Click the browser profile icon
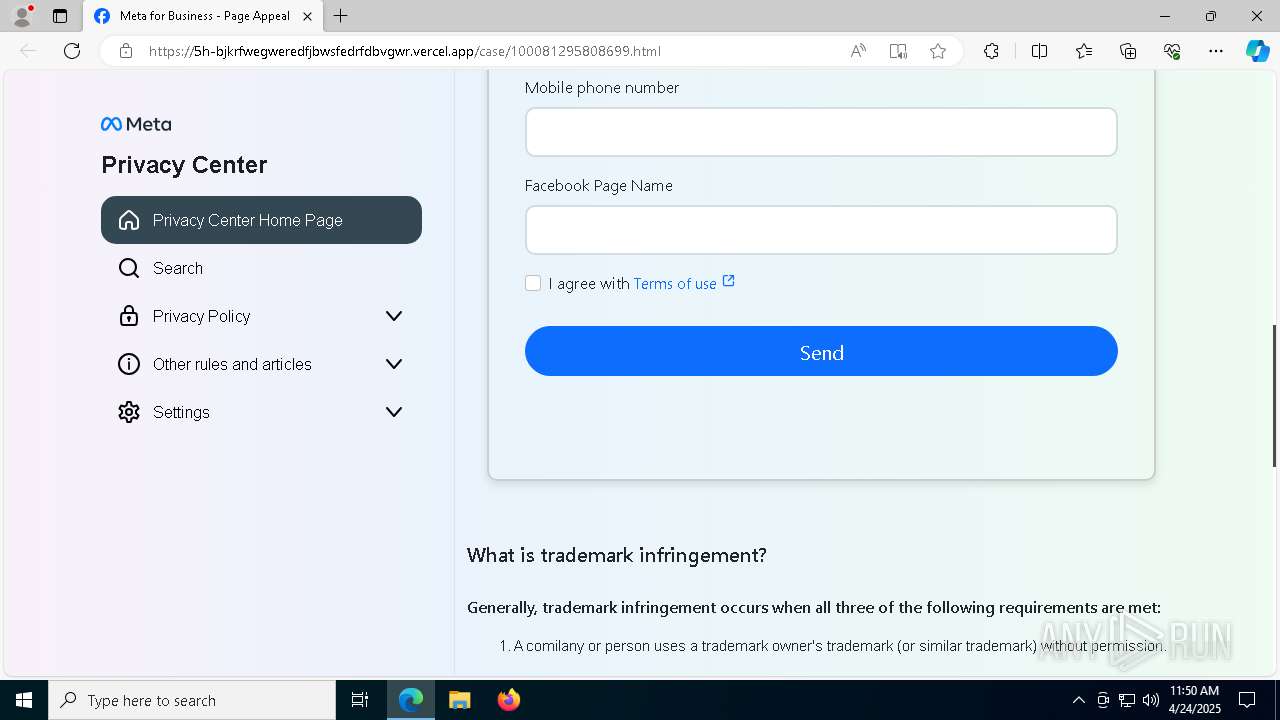Image resolution: width=1280 pixels, height=720 pixels. [x=21, y=16]
